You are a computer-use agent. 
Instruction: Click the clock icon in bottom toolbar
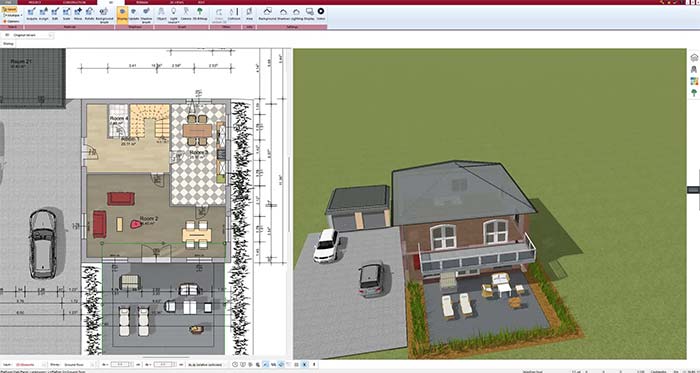(235, 365)
